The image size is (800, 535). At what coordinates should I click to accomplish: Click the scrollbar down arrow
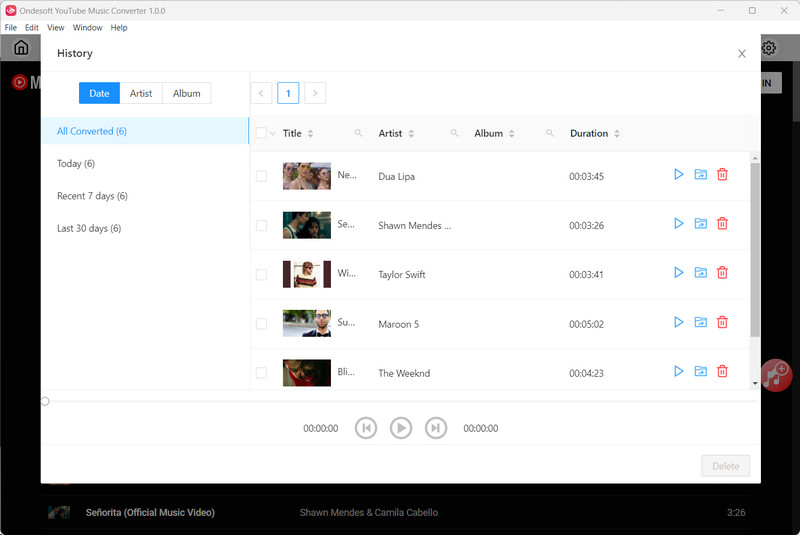[x=755, y=384]
